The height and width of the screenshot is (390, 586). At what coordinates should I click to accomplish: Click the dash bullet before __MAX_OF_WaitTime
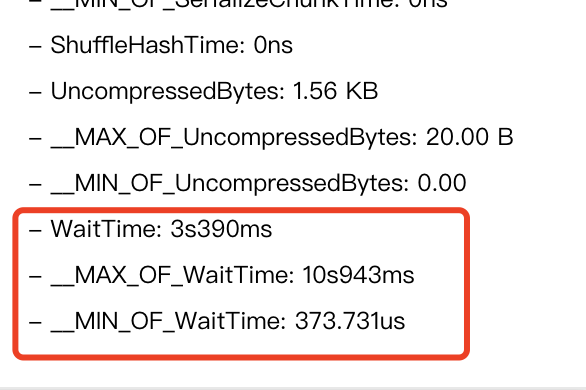35,276
